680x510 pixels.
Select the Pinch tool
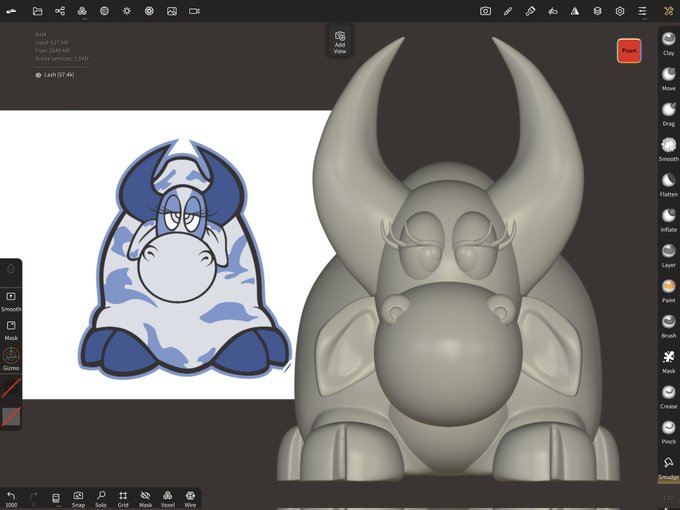click(668, 432)
